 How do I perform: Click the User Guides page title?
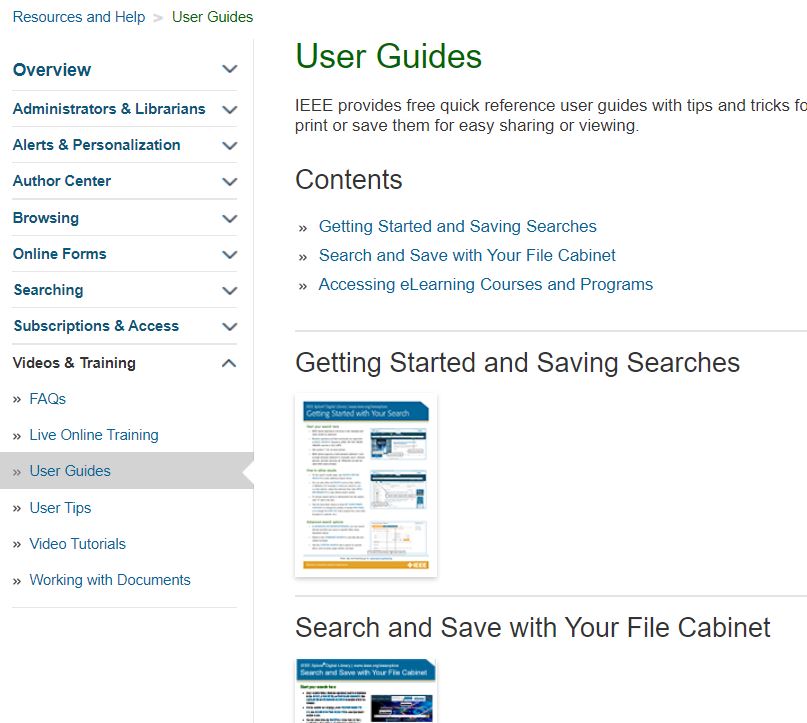(389, 56)
